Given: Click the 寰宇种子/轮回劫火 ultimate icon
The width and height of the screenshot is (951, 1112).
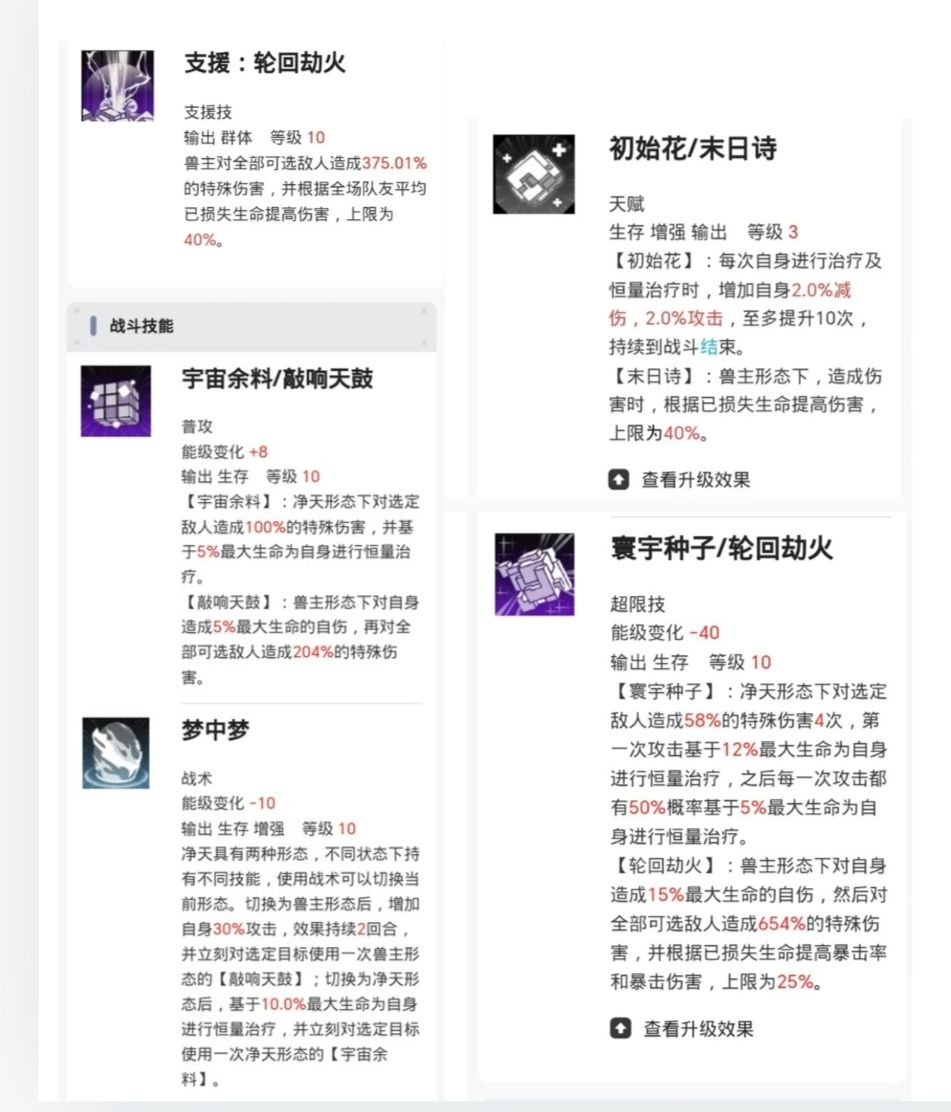Looking at the screenshot, I should point(534,574).
